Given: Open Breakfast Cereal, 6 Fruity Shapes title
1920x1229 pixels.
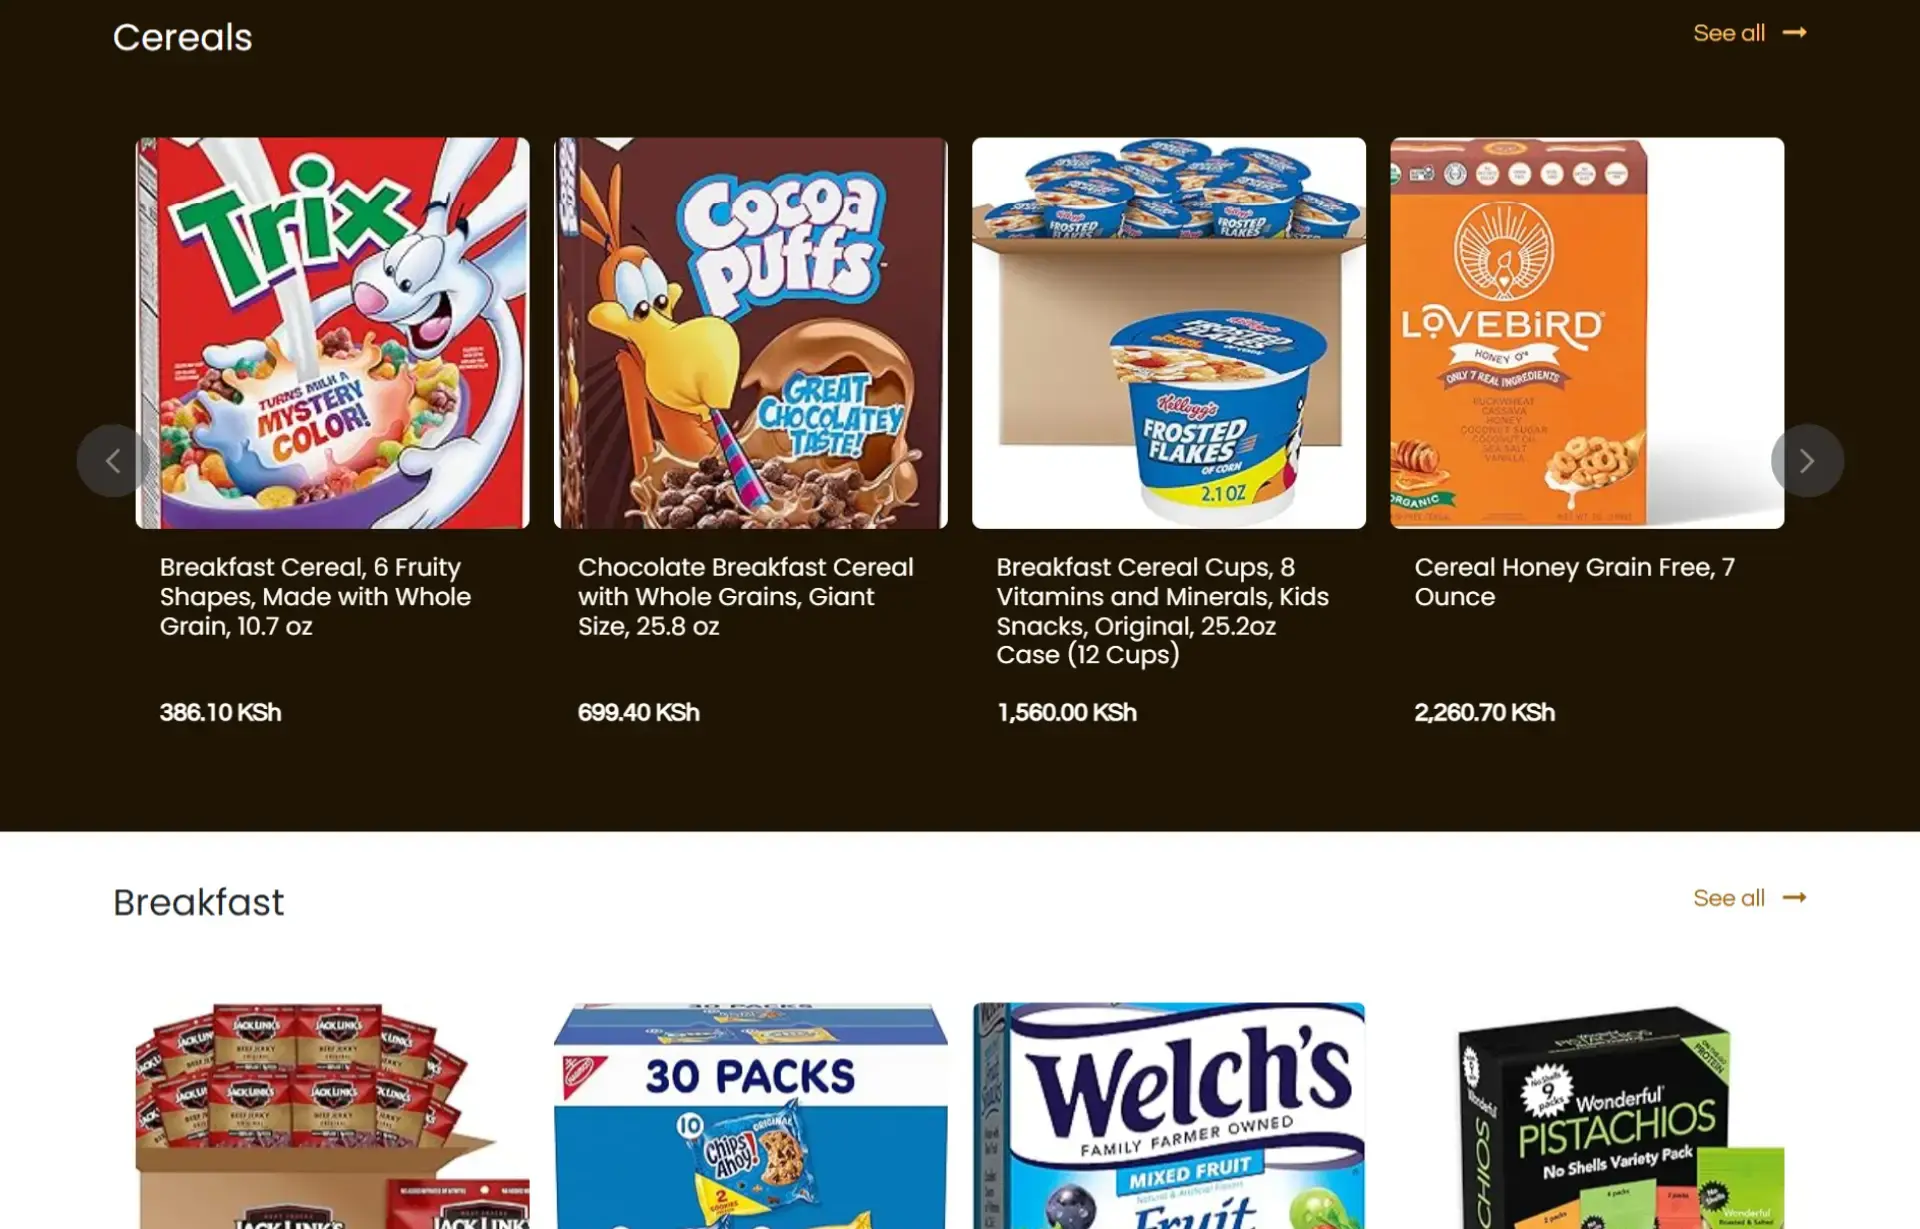Looking at the screenshot, I should pyautogui.click(x=315, y=597).
